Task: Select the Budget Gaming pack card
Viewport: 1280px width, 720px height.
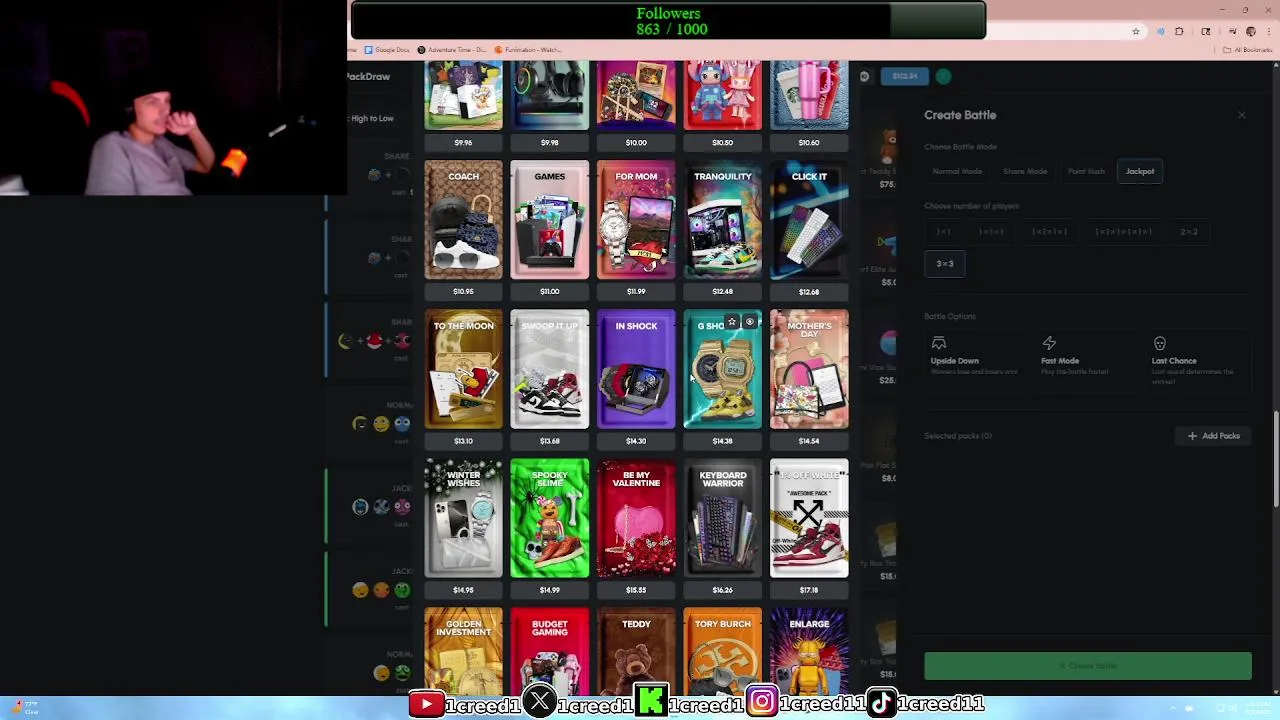Action: click(x=550, y=651)
